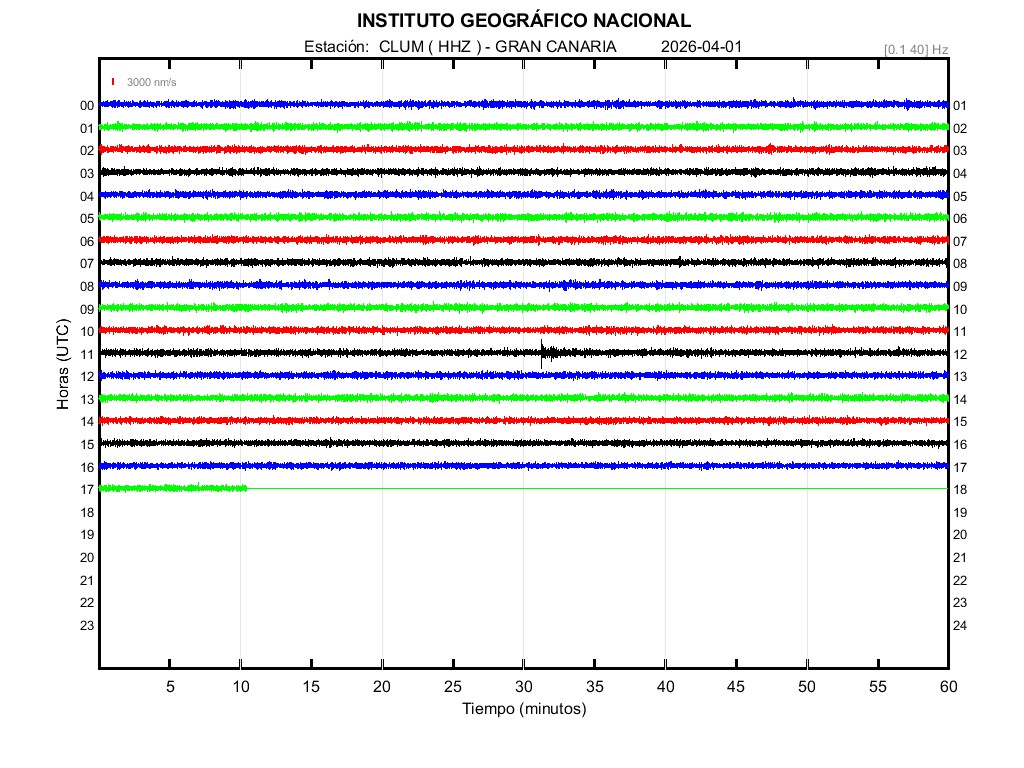Click the Tiempo (minutos) axis label
1024x768 pixels.
pyautogui.click(x=524, y=709)
